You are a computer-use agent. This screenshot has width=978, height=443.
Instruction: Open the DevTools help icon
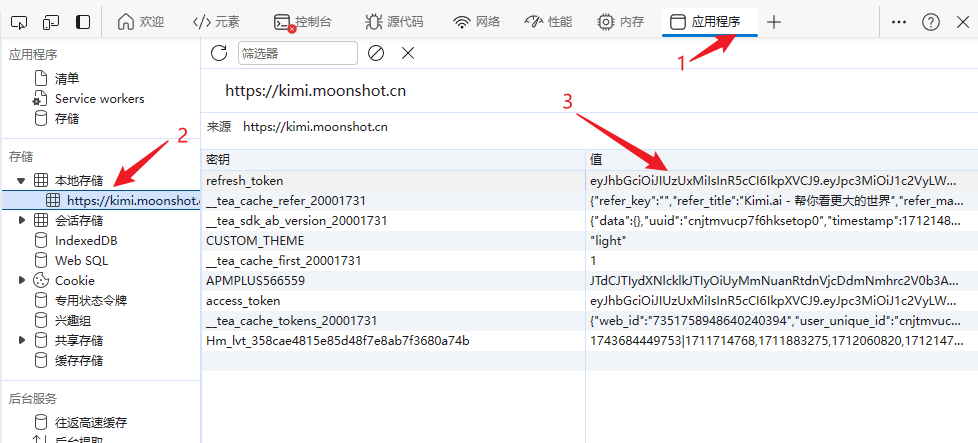930,22
